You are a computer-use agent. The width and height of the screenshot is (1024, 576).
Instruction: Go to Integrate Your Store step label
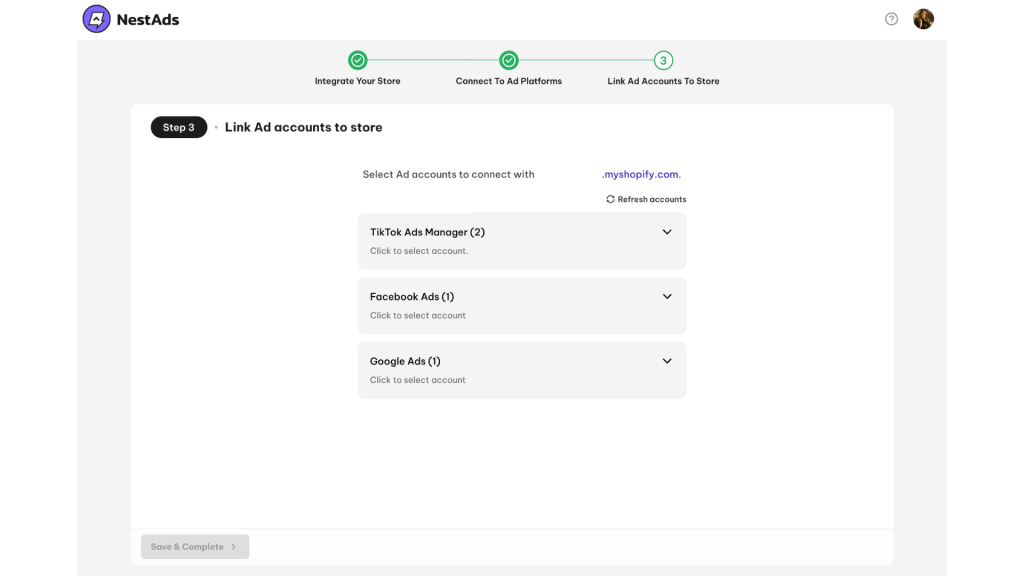[358, 81]
